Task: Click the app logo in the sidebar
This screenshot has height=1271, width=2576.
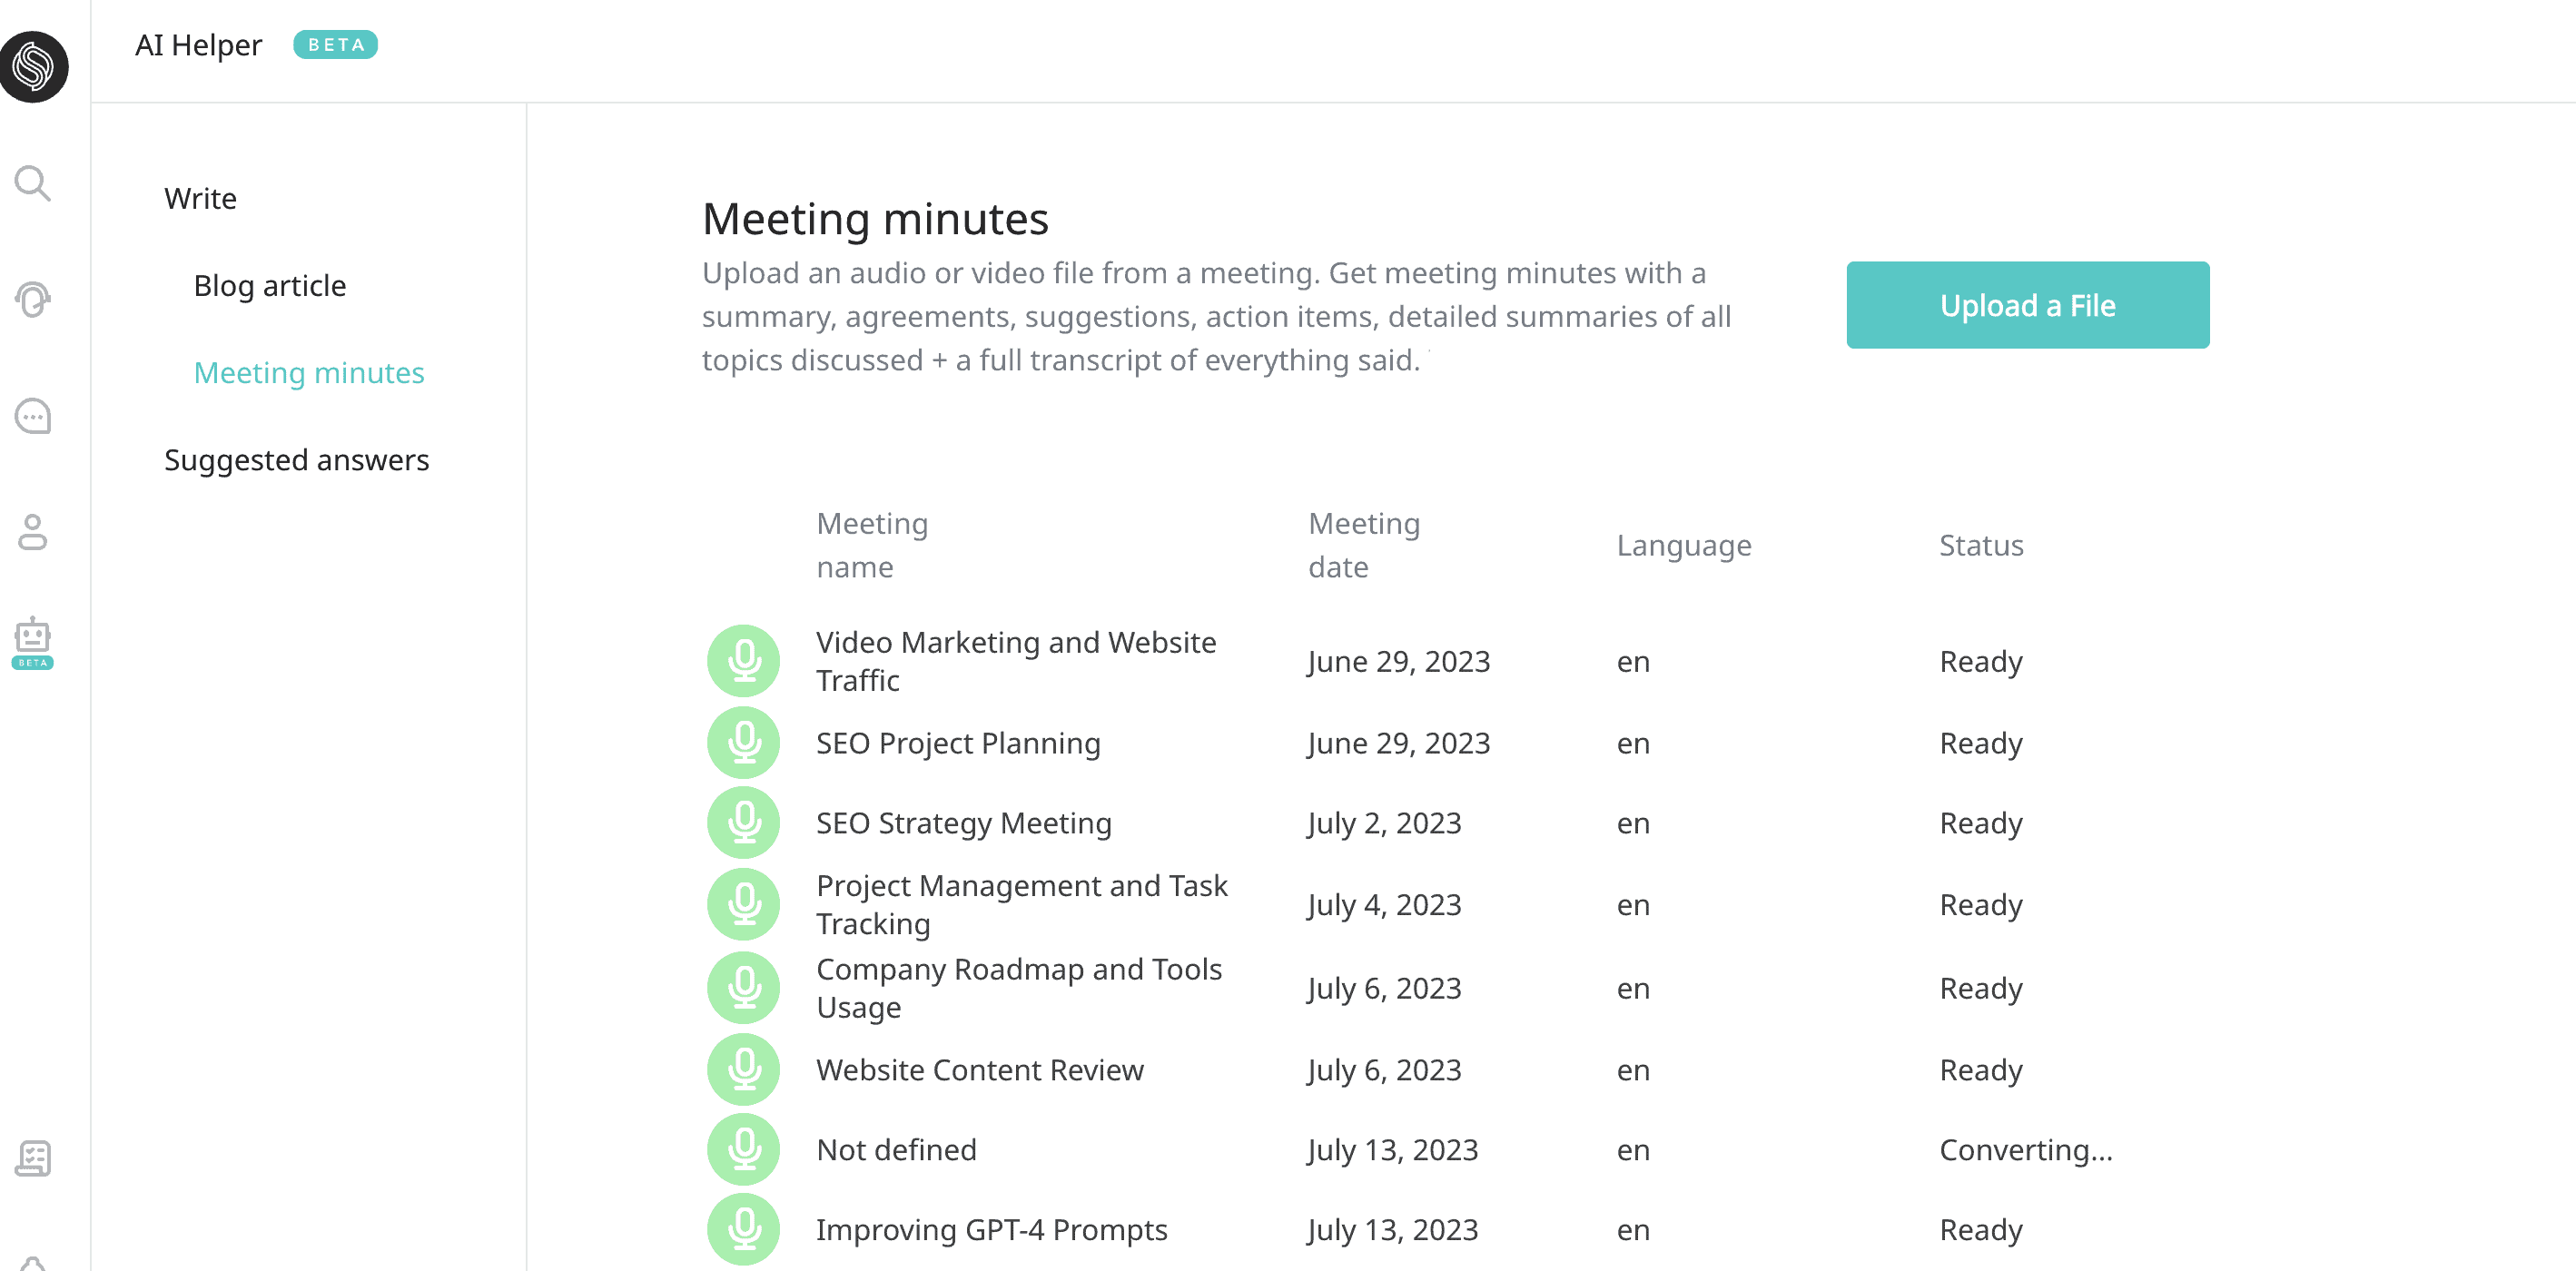Action: [34, 67]
